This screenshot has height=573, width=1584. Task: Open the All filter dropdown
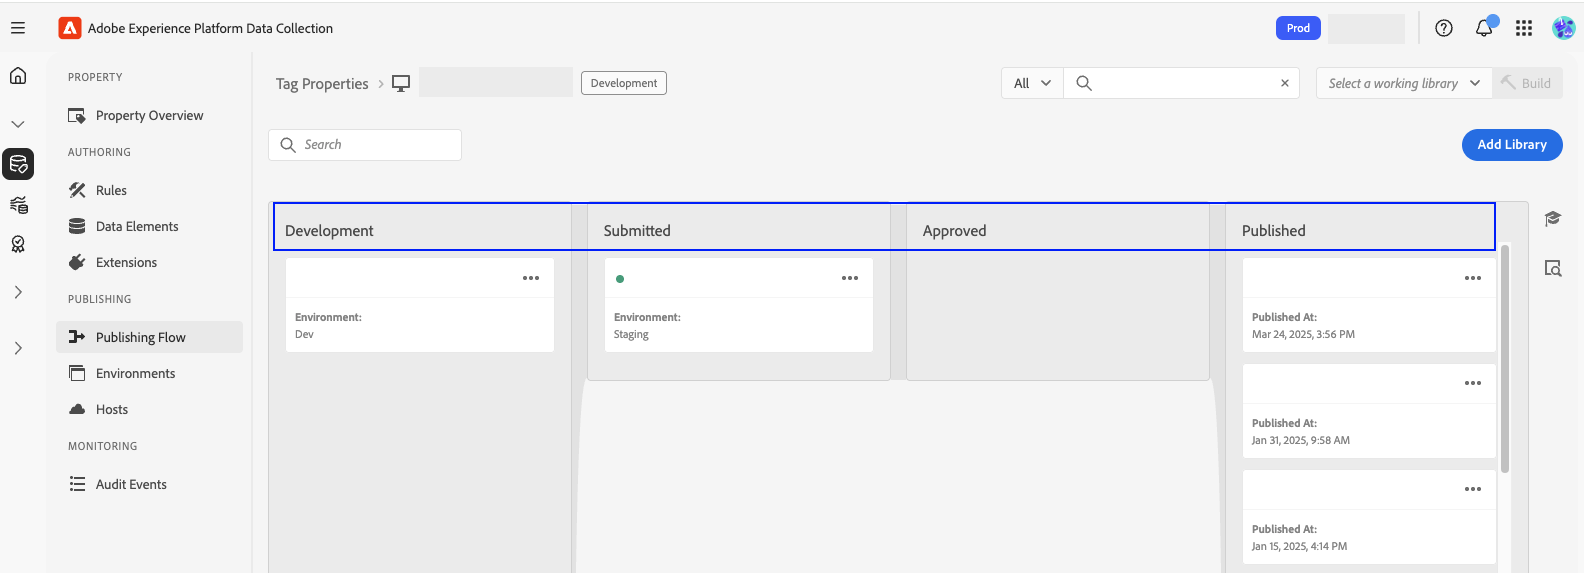point(1032,83)
